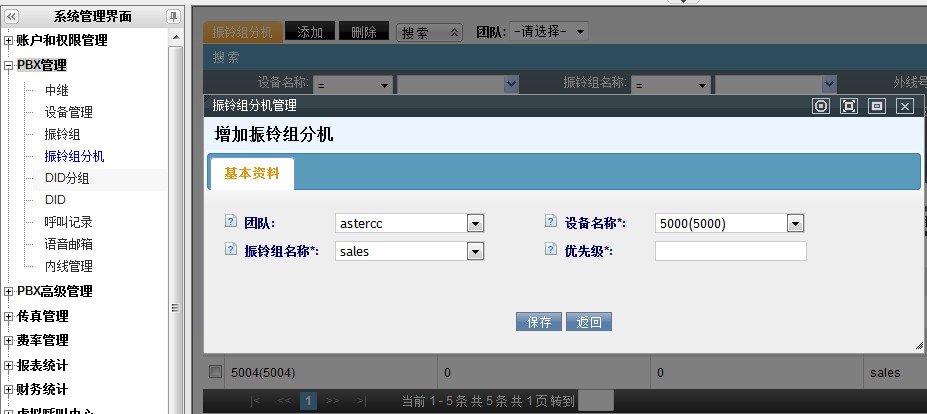Collapse the PBX管理 tree node
927x414 pixels.
(9, 66)
